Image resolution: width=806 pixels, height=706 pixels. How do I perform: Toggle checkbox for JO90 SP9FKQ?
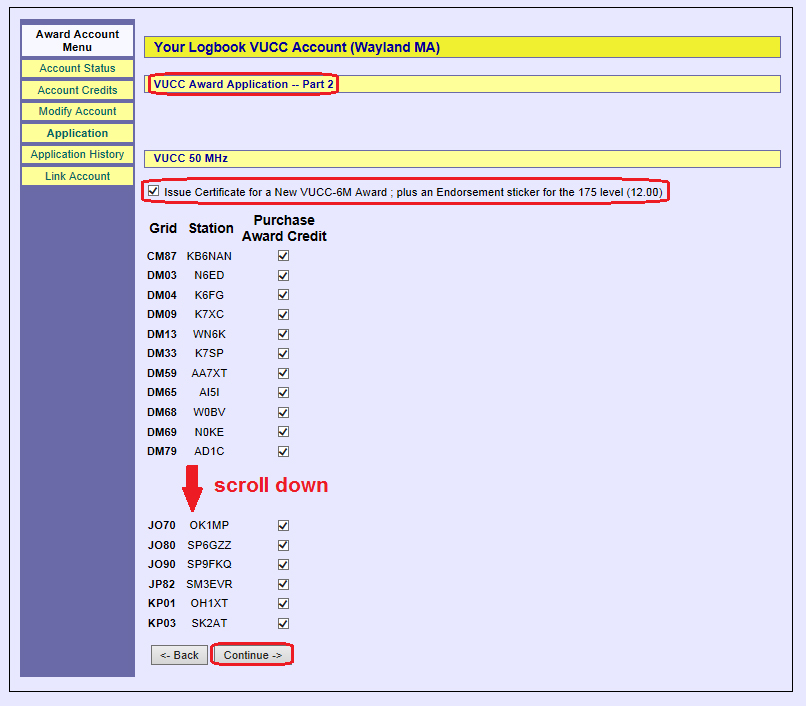[283, 564]
